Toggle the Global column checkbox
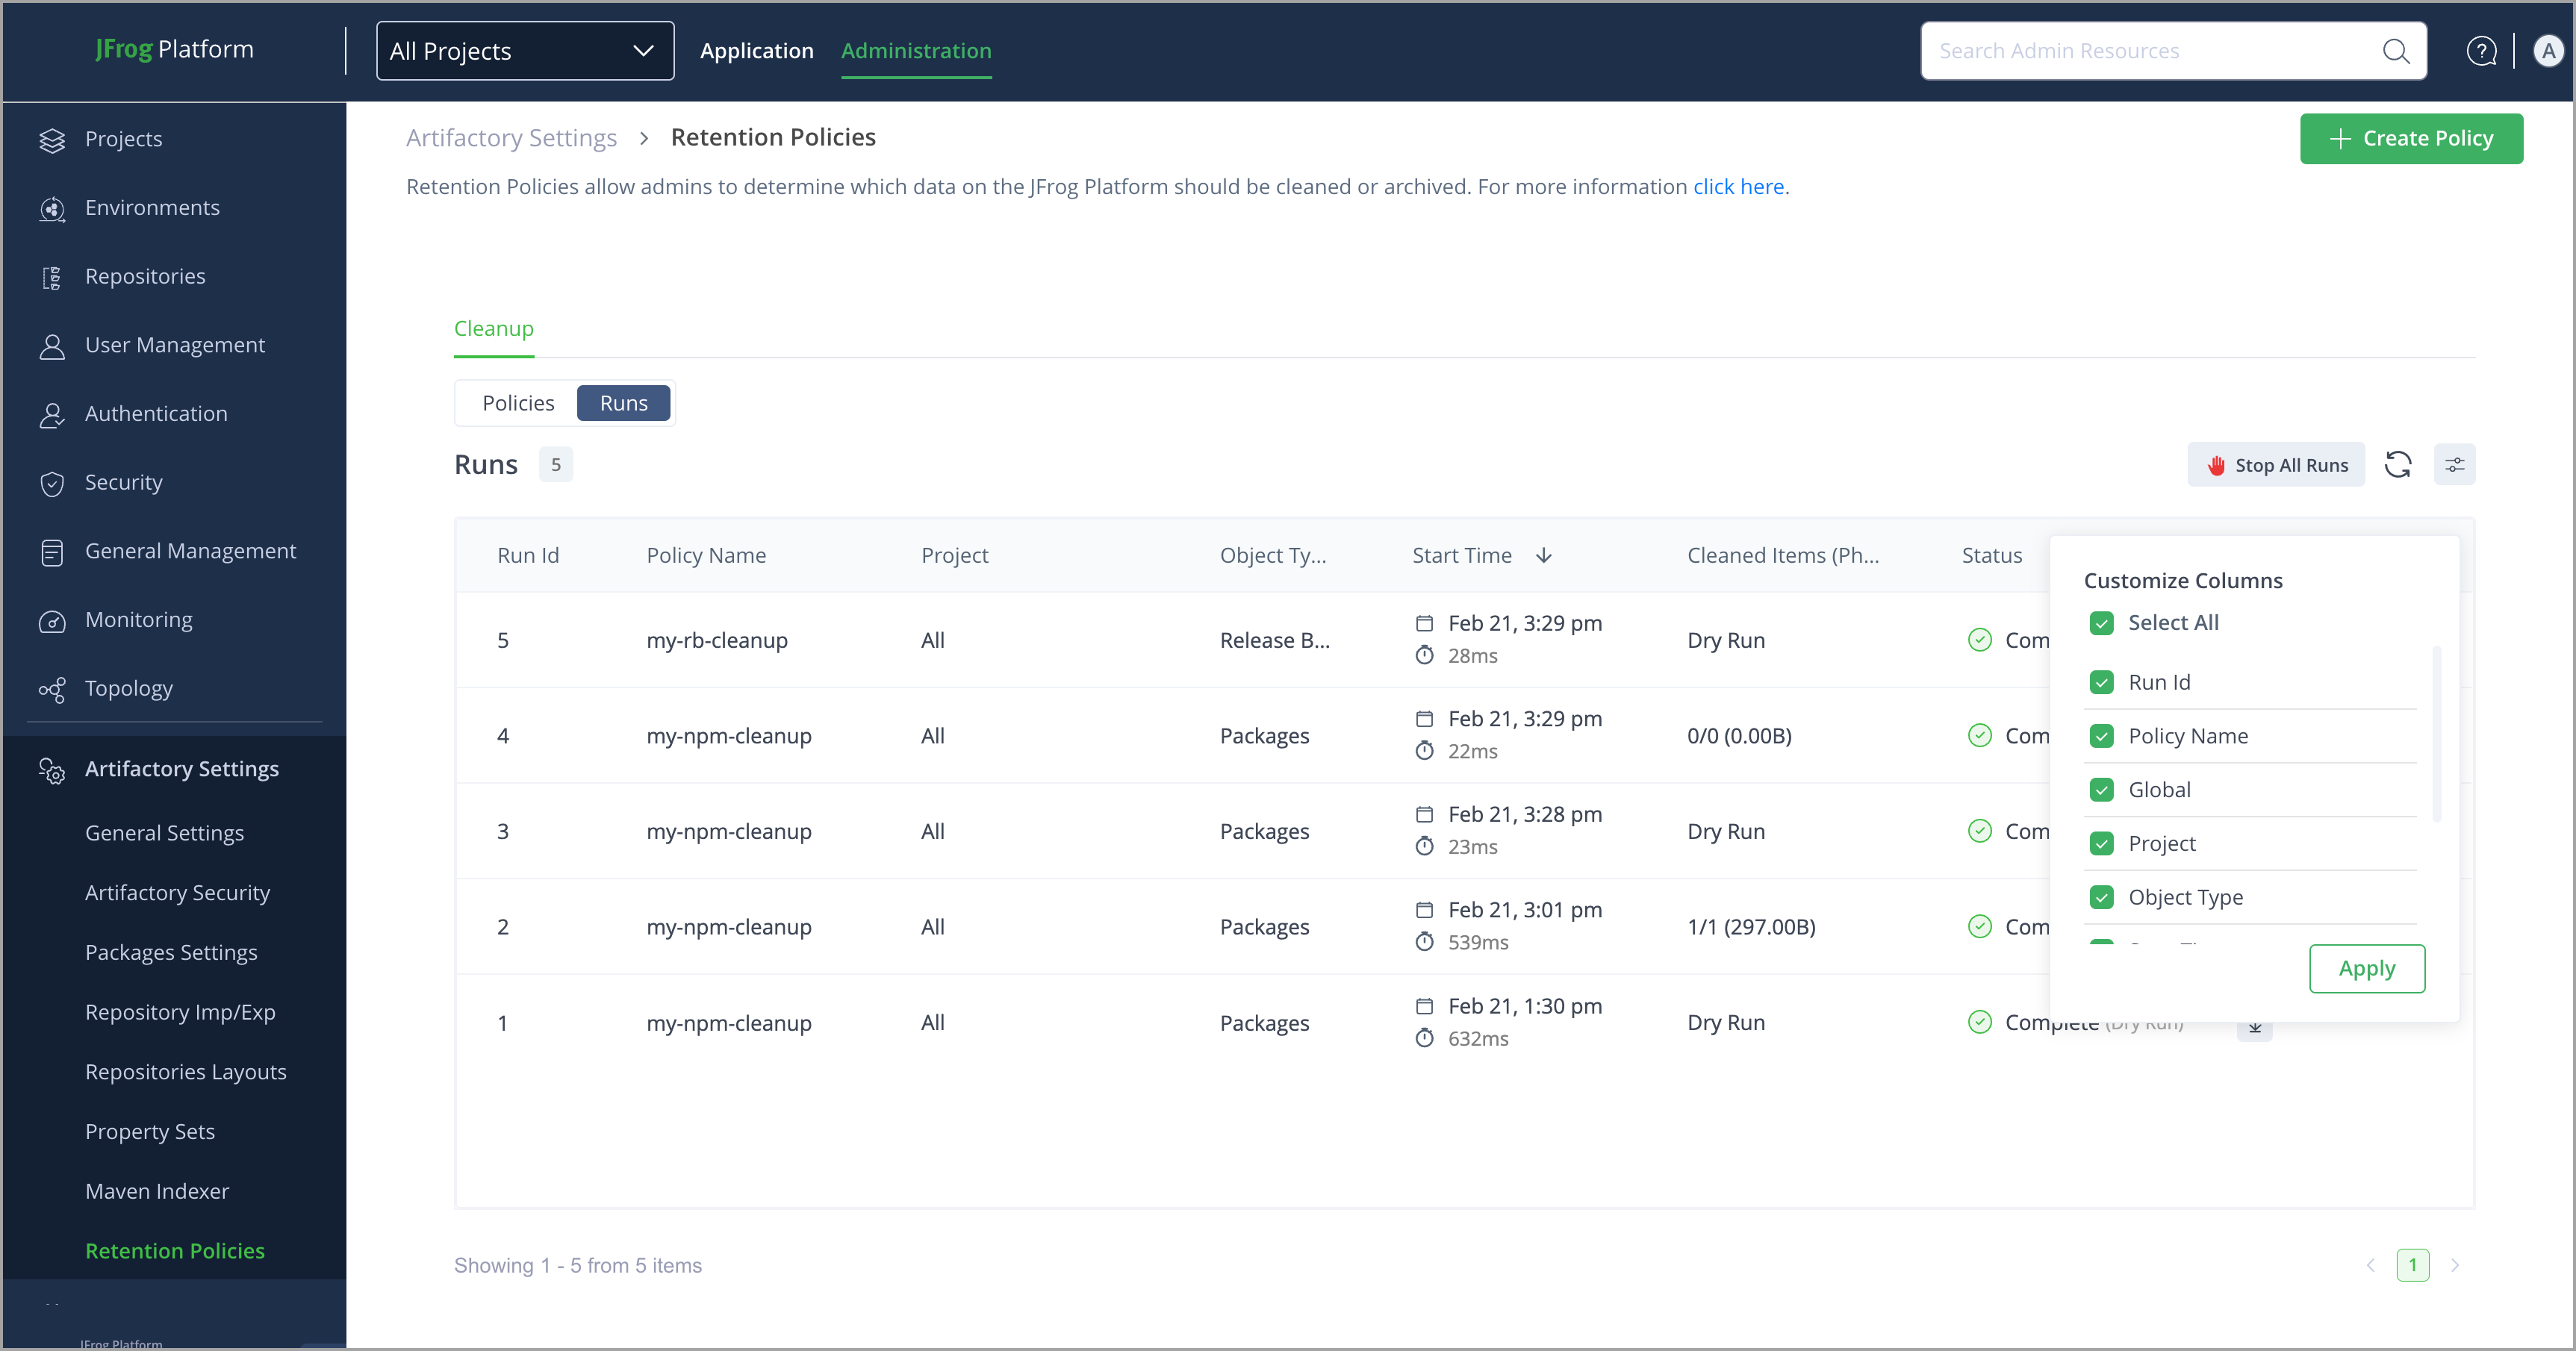This screenshot has width=2576, height=1351. (x=2101, y=790)
